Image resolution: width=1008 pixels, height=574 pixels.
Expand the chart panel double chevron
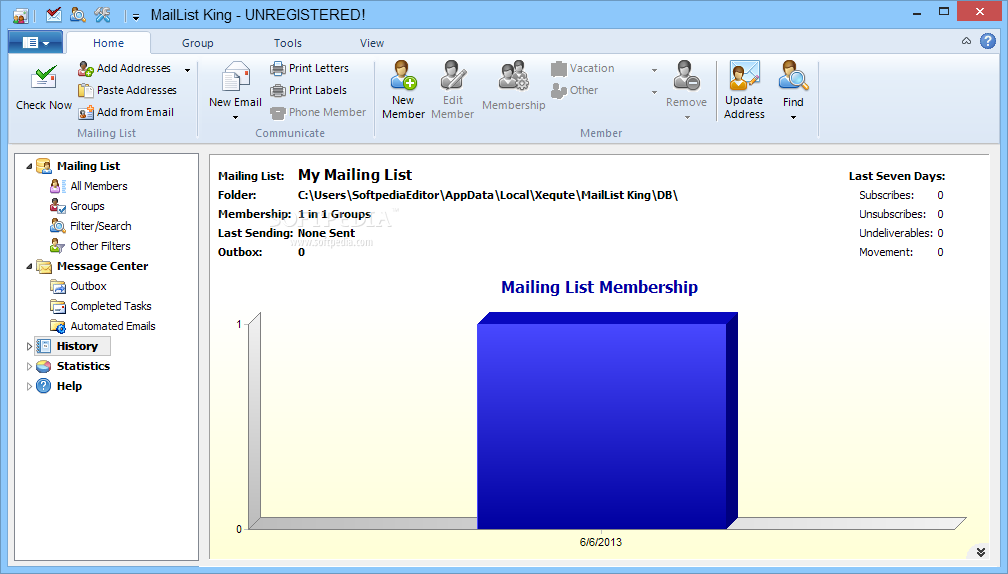[x=980, y=552]
